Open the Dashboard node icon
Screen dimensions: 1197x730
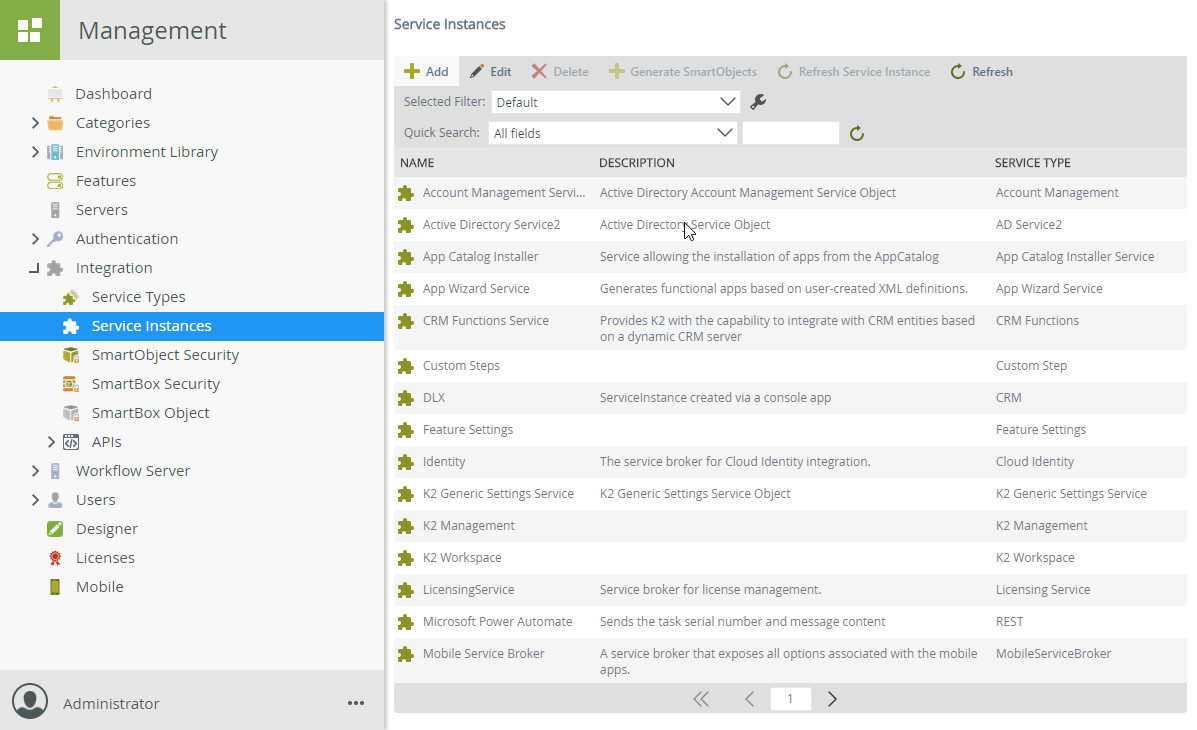coord(55,94)
